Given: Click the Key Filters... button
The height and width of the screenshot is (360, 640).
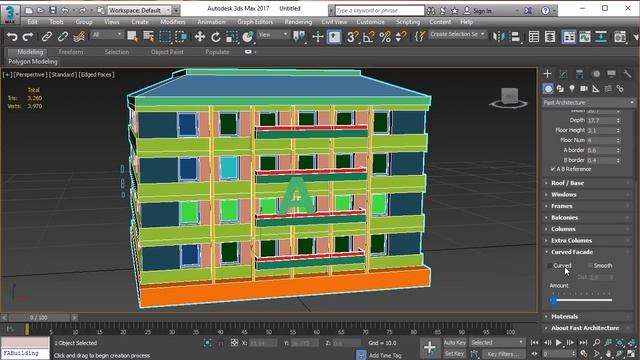Looking at the screenshot, I should 503,353.
